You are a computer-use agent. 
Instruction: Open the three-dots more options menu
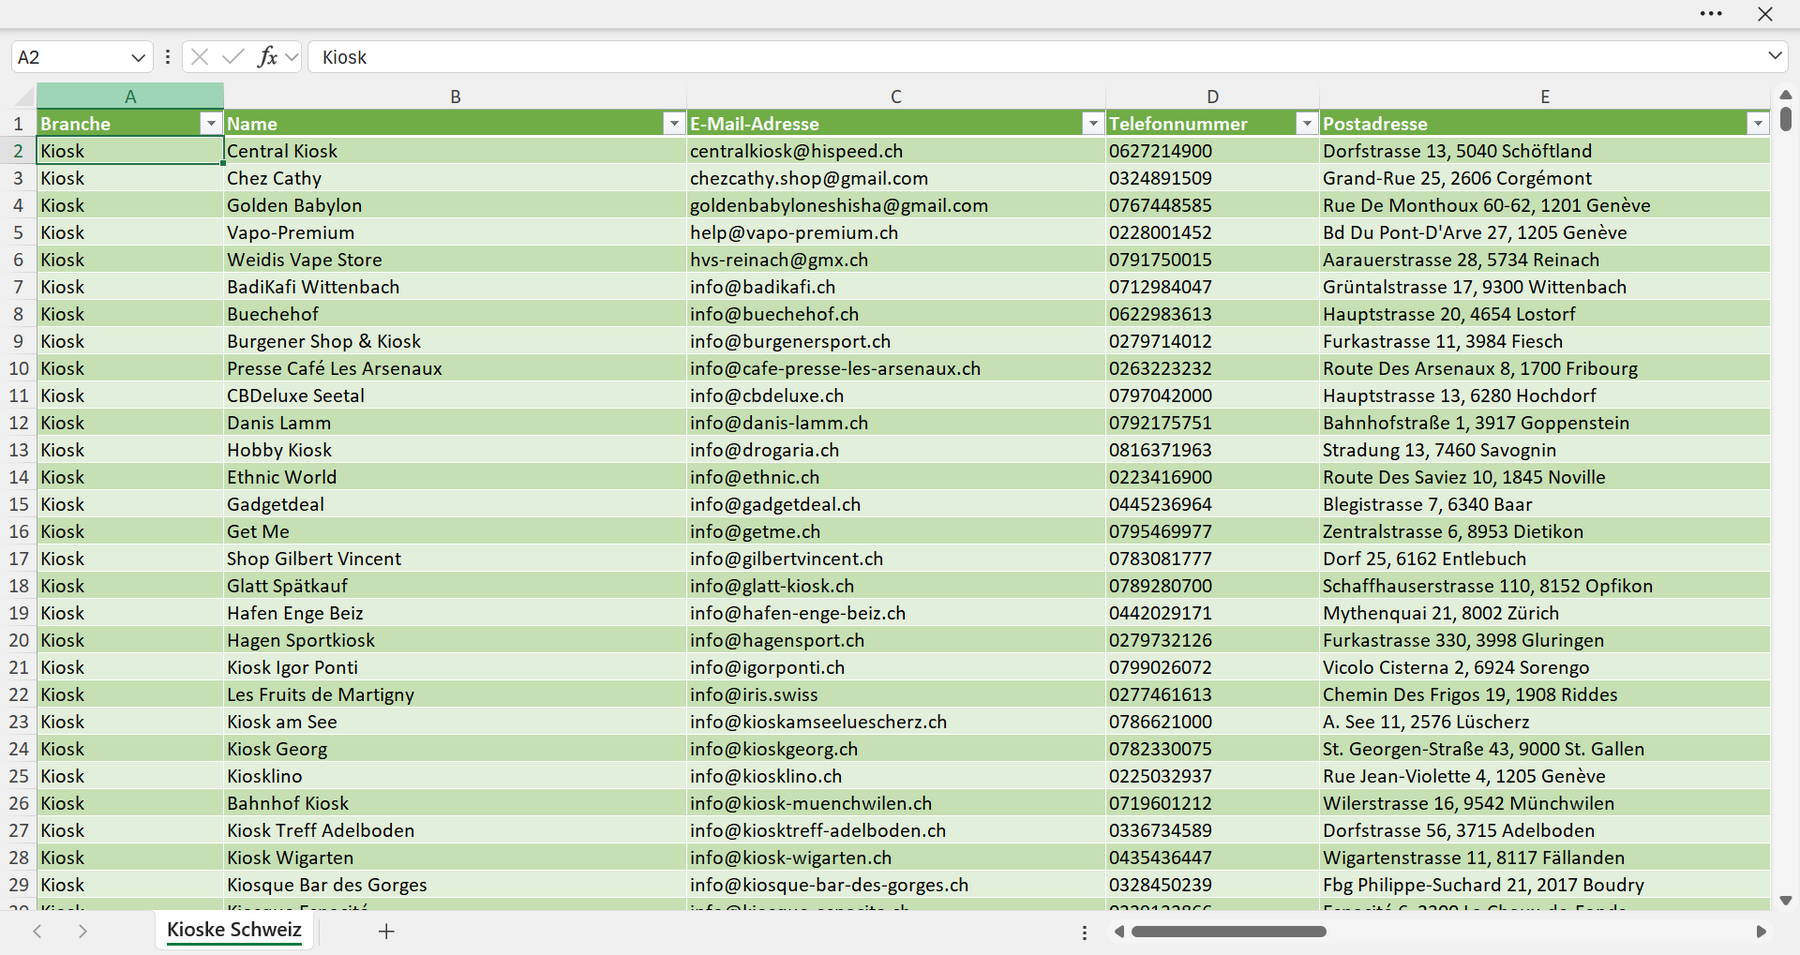1711,14
